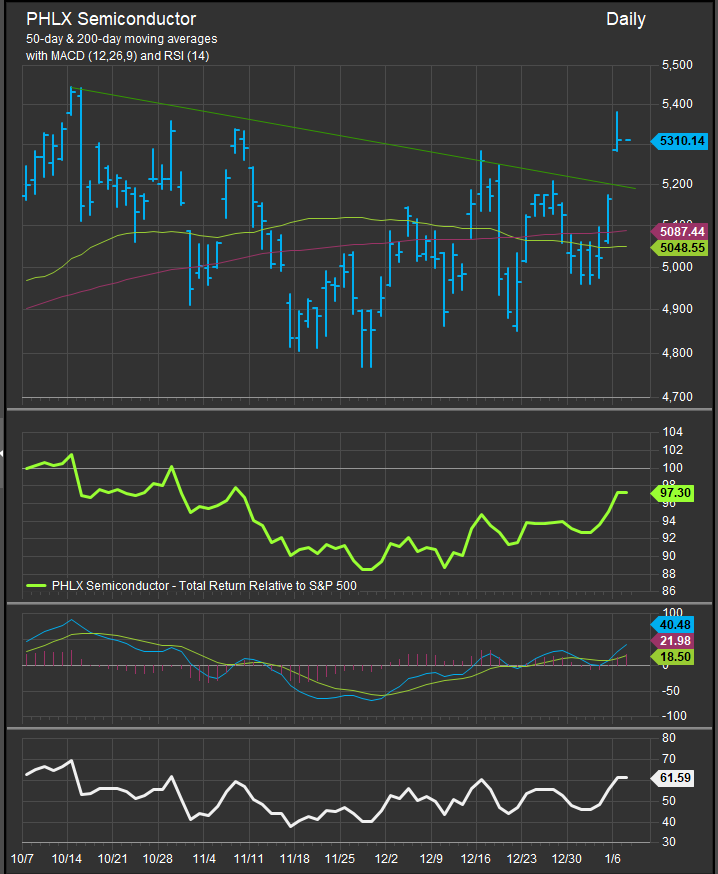The width and height of the screenshot is (718, 874).
Task: Click the 11/25 date label
Action: click(339, 858)
